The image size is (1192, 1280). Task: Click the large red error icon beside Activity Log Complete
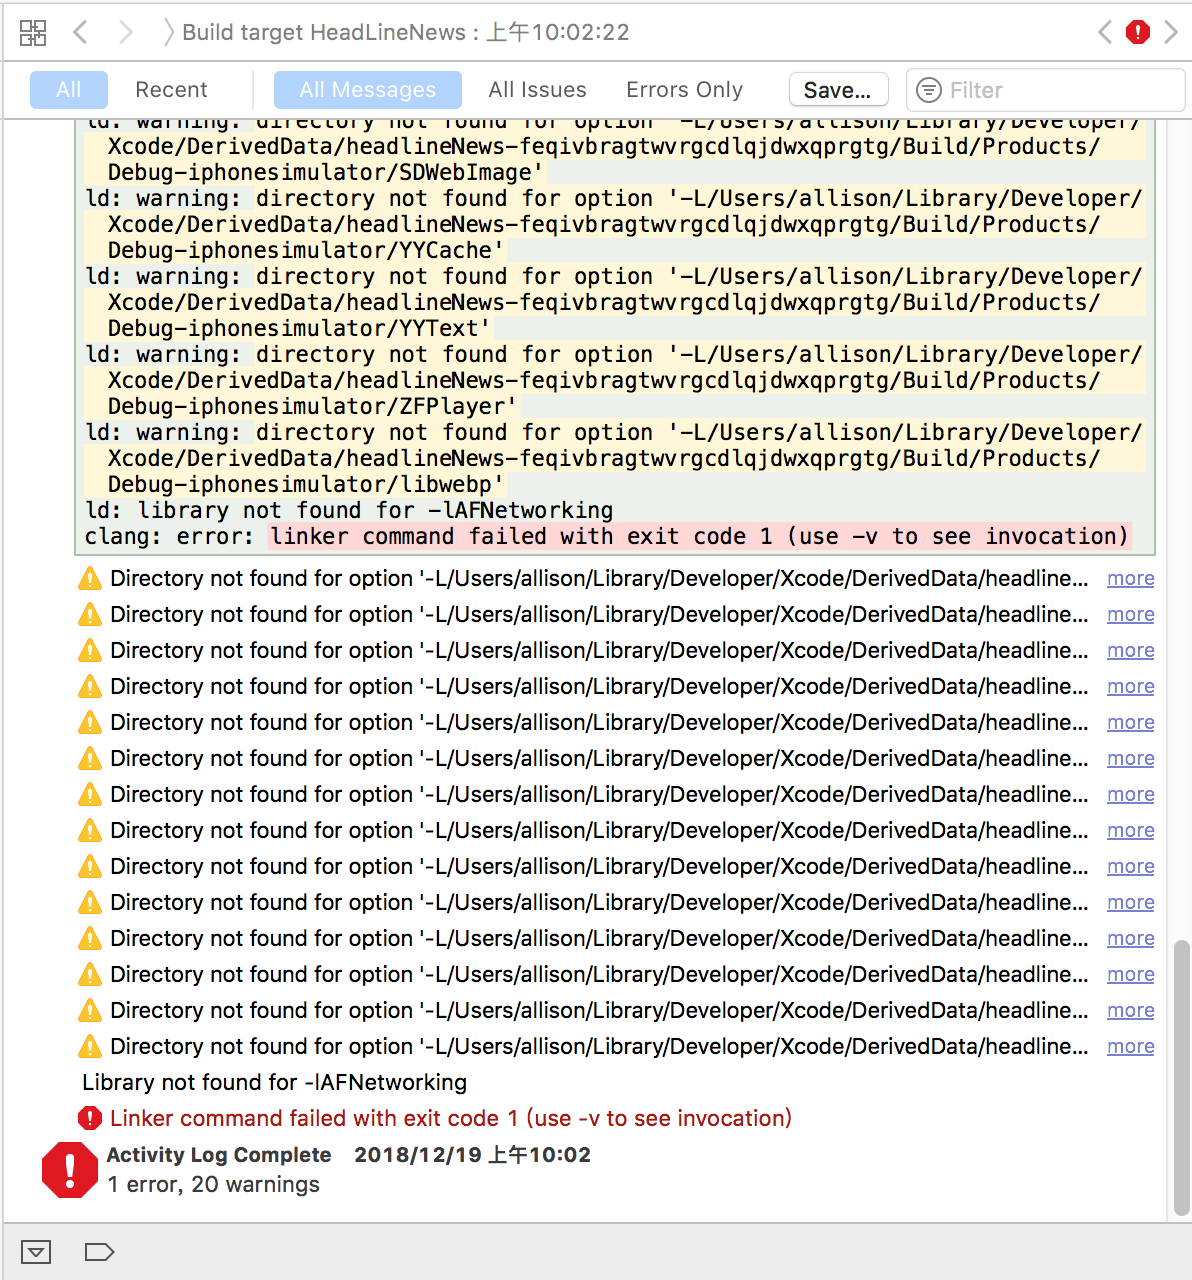(69, 1170)
